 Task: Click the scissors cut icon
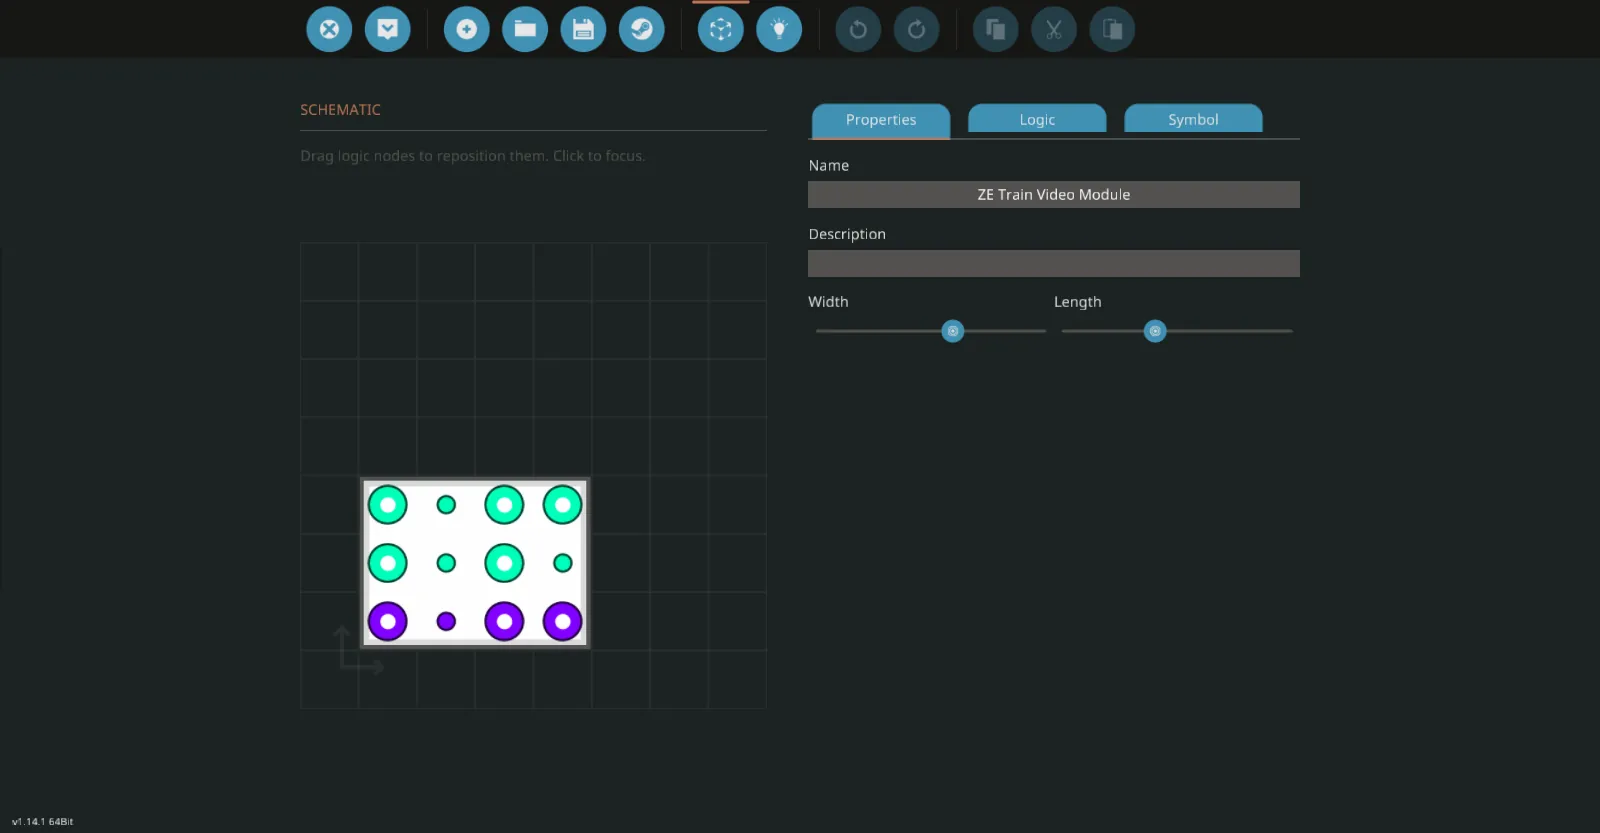(x=1054, y=29)
